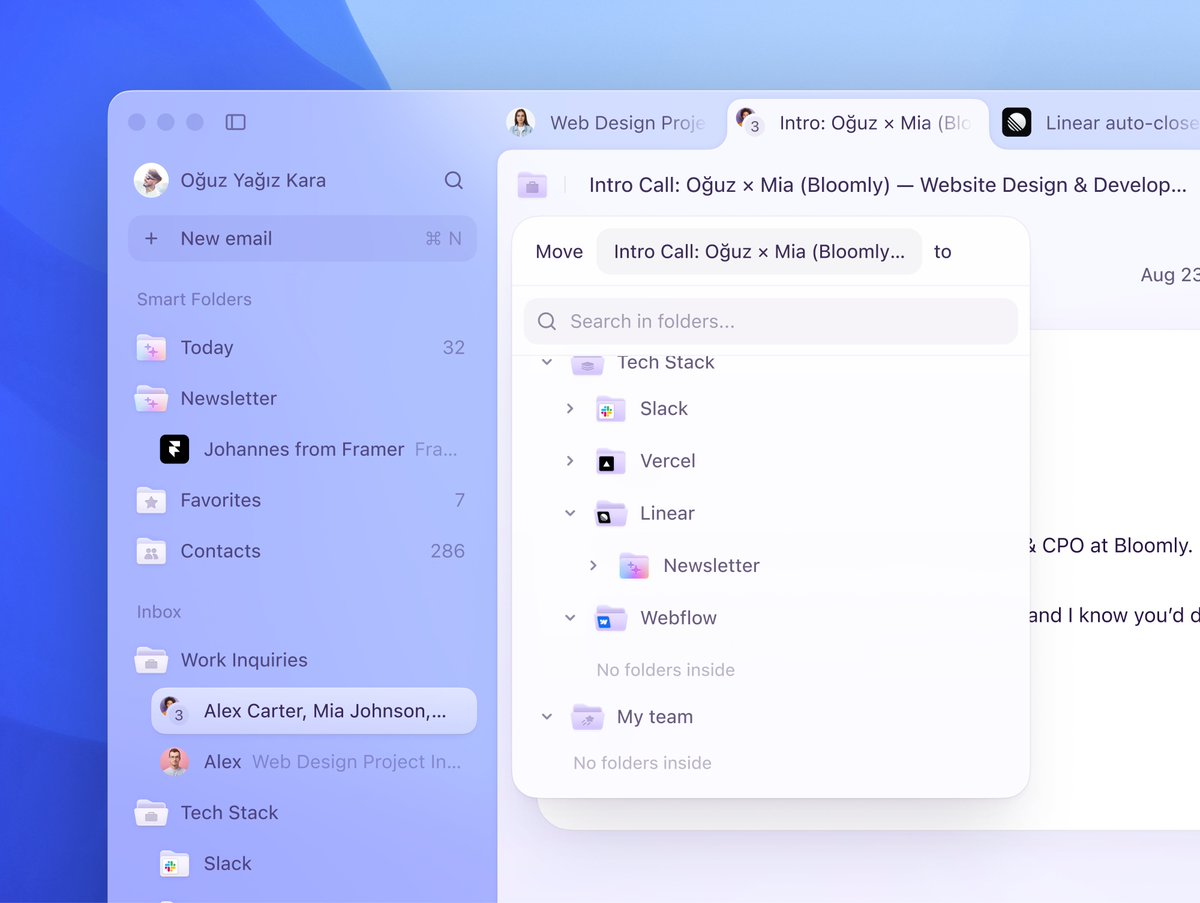Collapse the Webflow folder chevron
This screenshot has height=903, width=1200.
570,618
